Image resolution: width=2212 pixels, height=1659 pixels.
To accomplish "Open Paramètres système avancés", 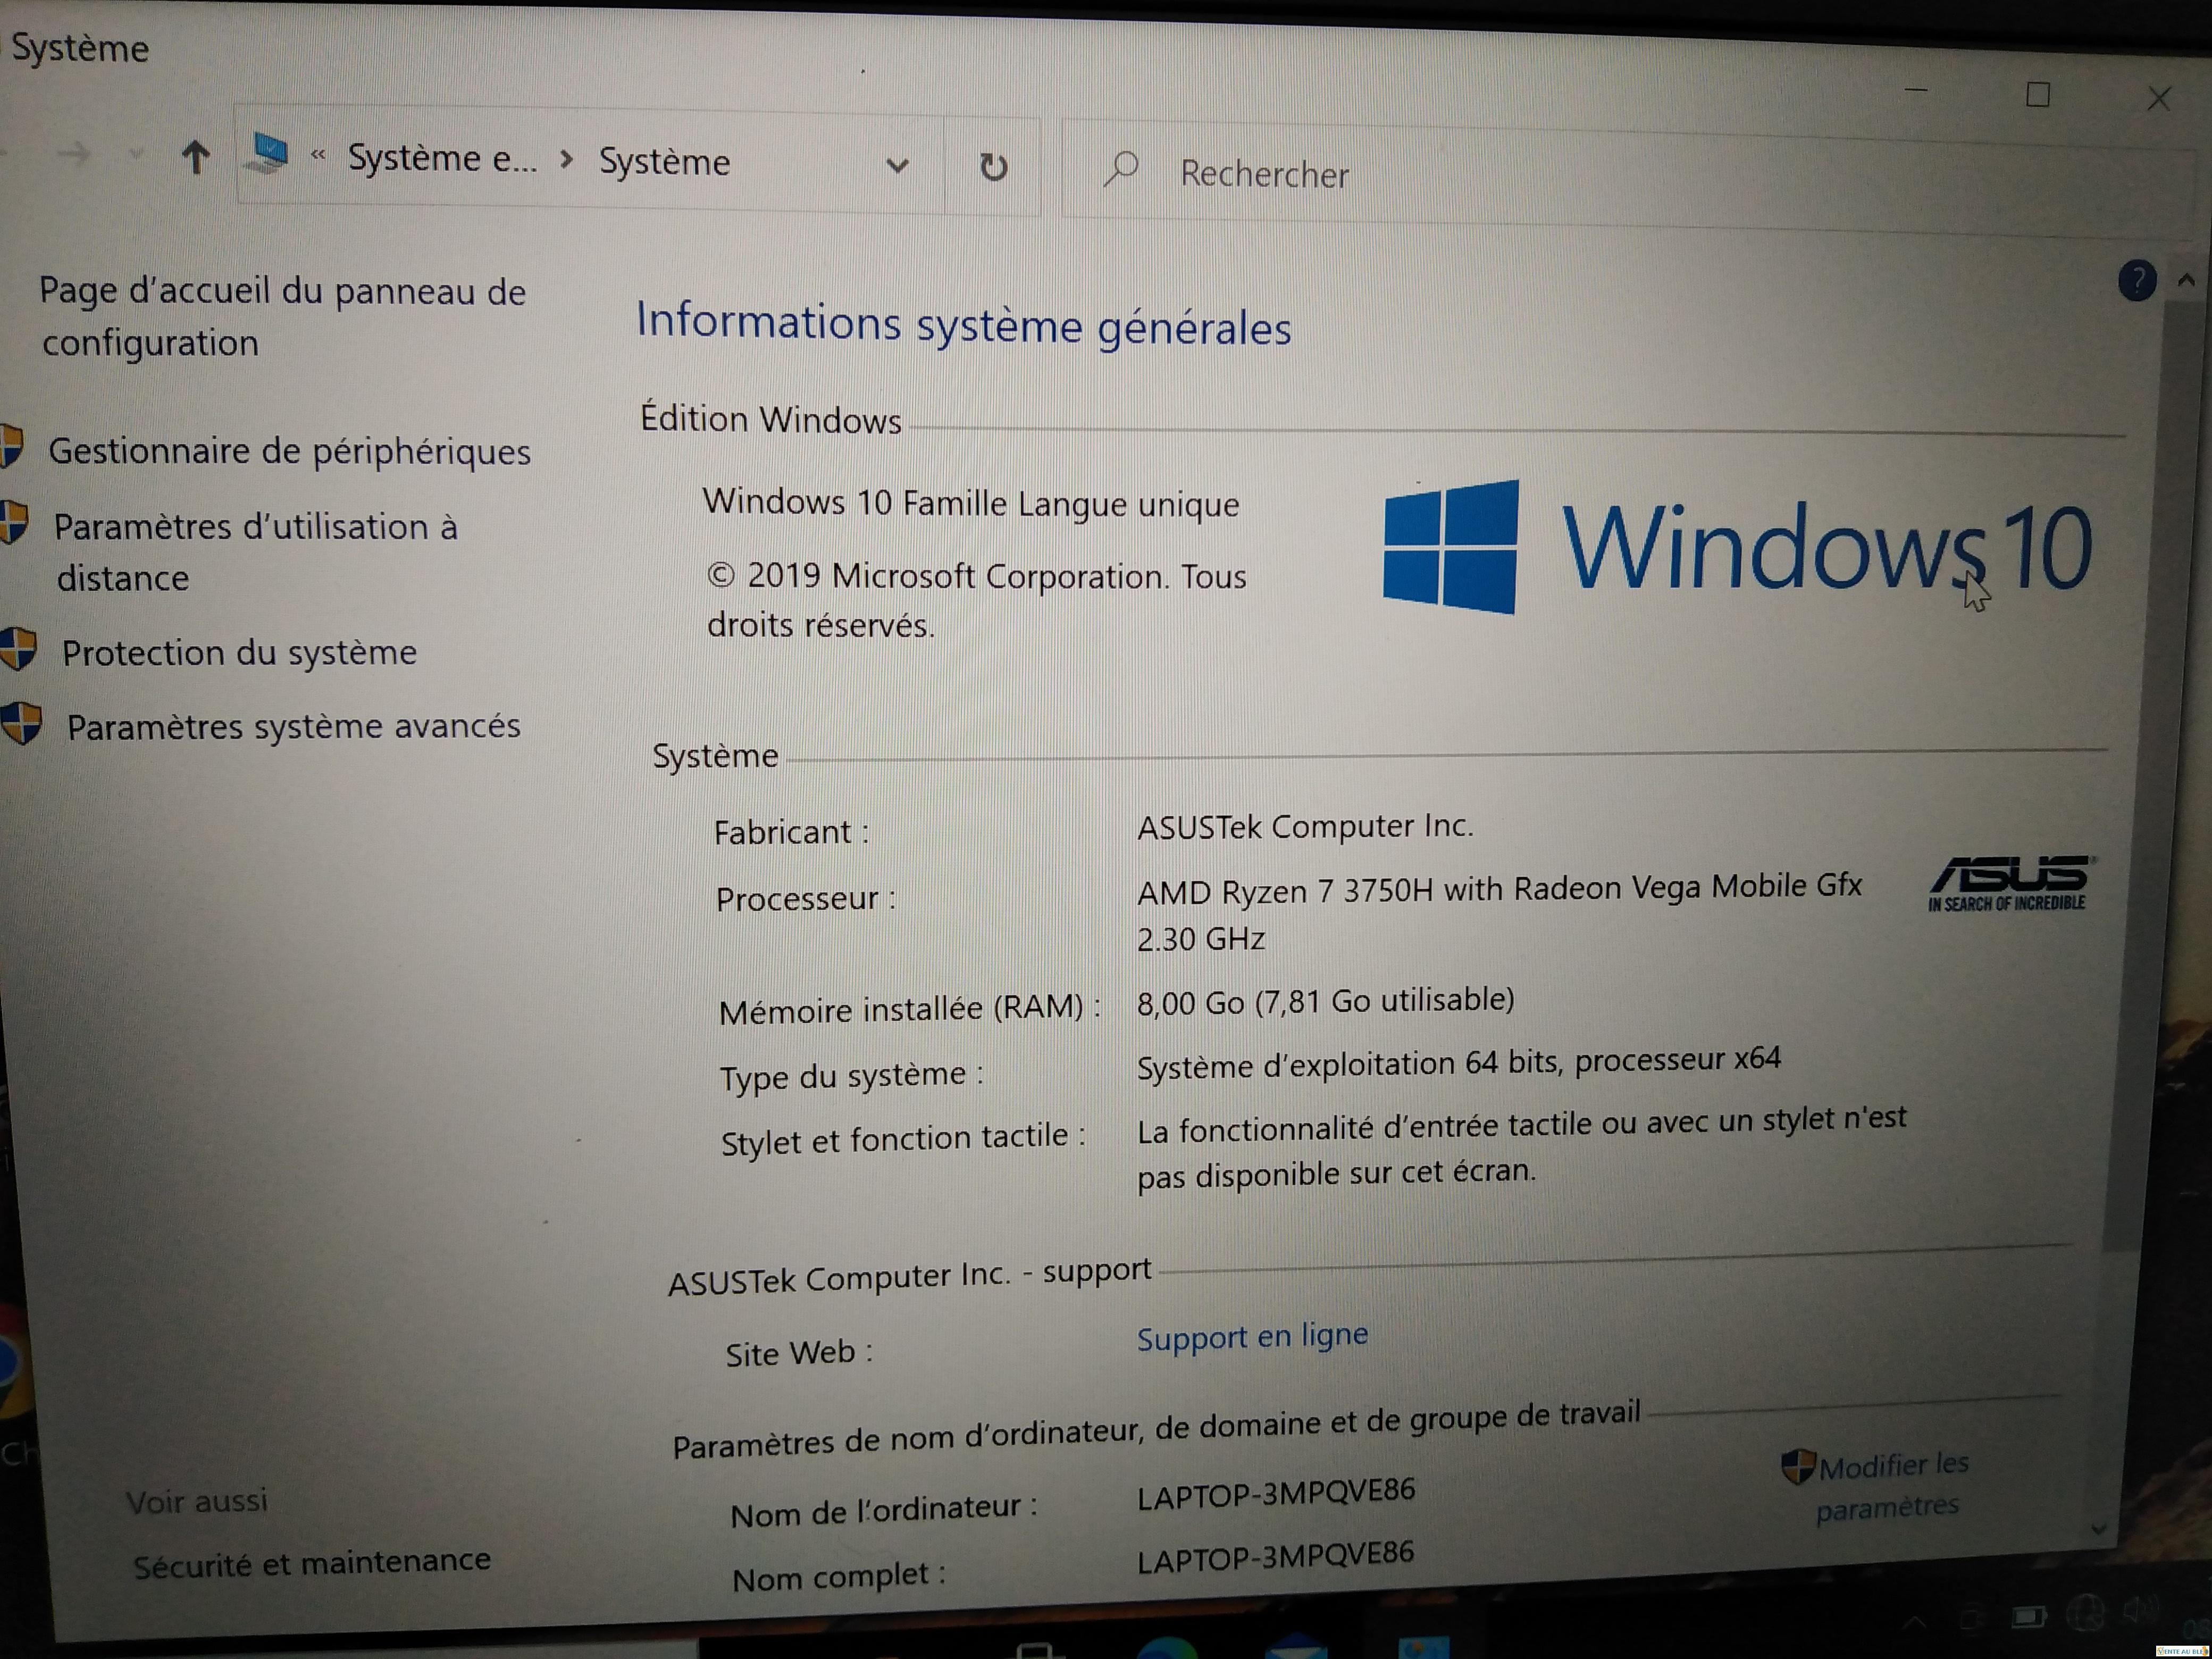I will click(x=293, y=726).
